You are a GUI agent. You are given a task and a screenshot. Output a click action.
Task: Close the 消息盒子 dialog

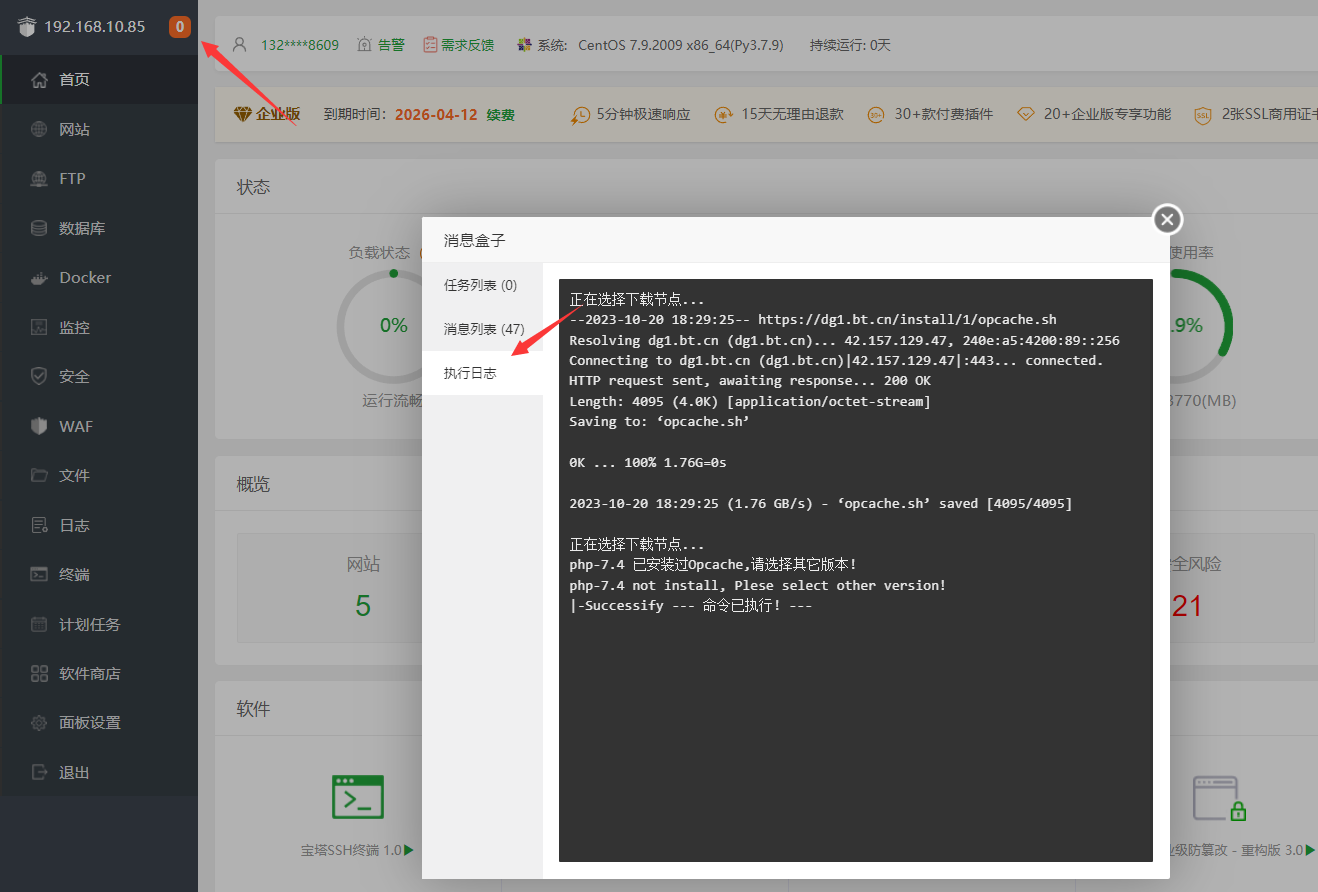click(x=1167, y=219)
